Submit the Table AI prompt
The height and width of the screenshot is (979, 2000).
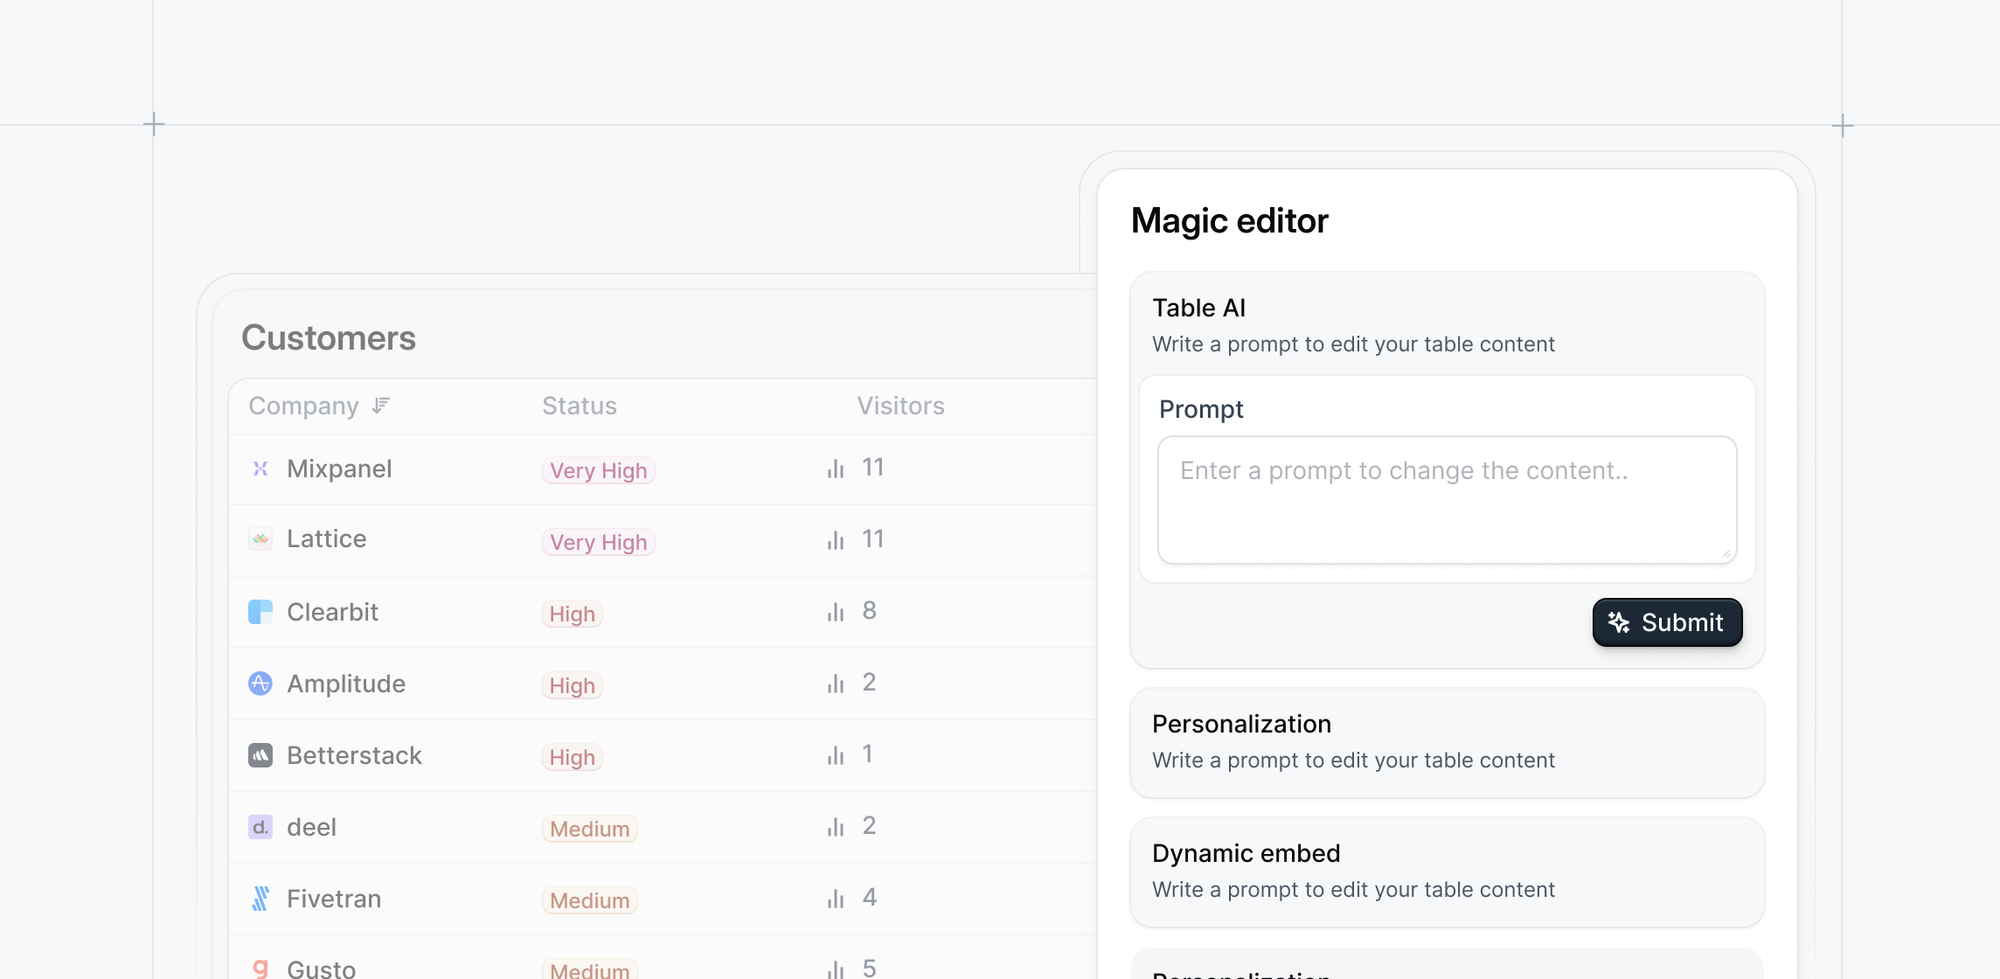(1667, 622)
